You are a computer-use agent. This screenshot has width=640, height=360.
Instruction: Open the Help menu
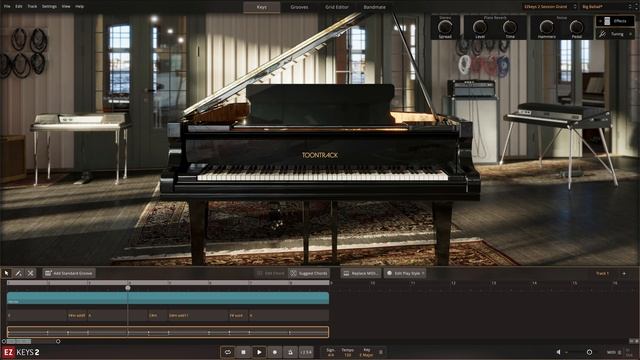pyautogui.click(x=80, y=7)
